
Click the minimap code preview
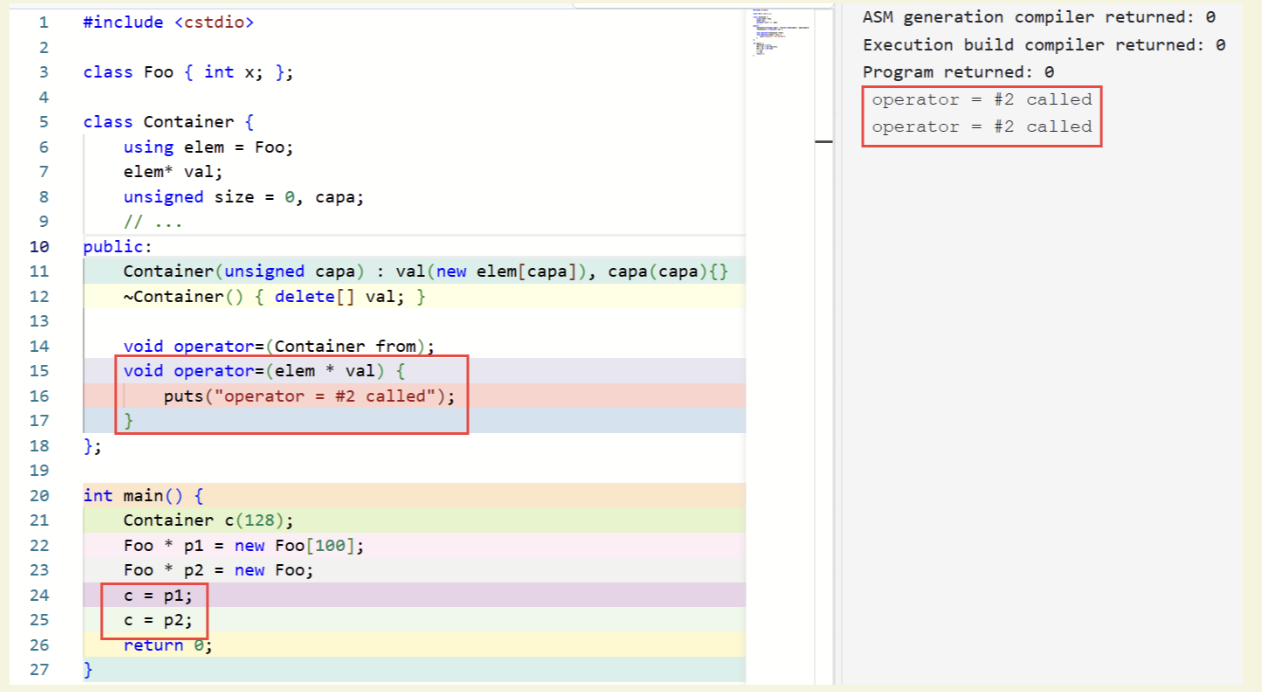[778, 30]
